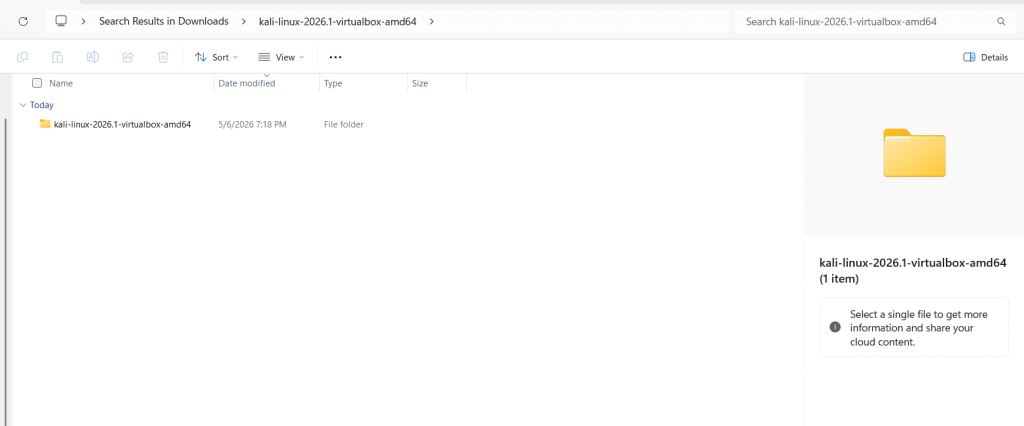
Task: Click the search magnifier icon
Action: click(x=1001, y=22)
